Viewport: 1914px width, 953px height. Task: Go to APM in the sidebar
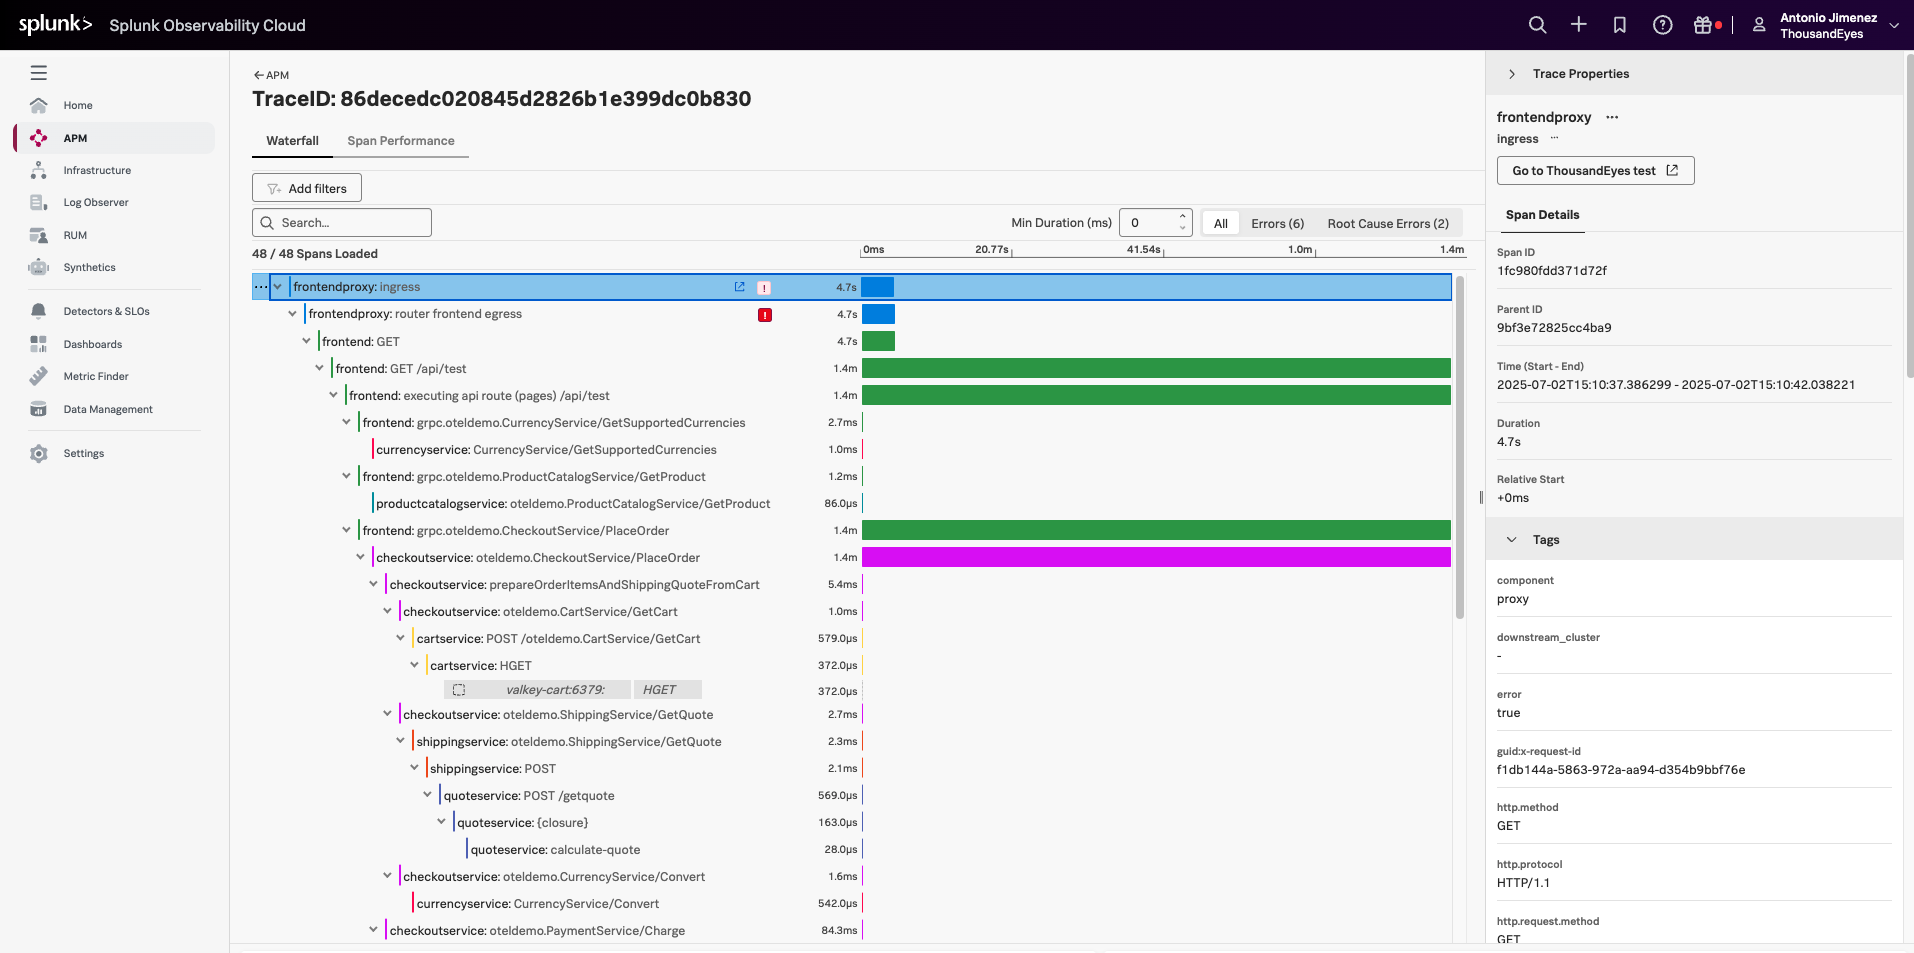[75, 138]
